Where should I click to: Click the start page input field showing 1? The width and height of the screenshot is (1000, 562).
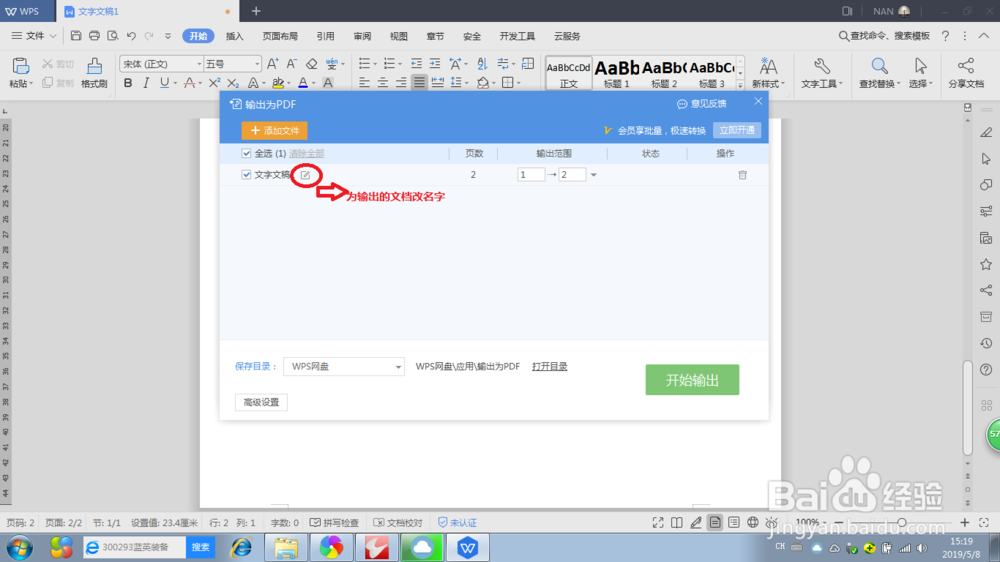coord(531,175)
